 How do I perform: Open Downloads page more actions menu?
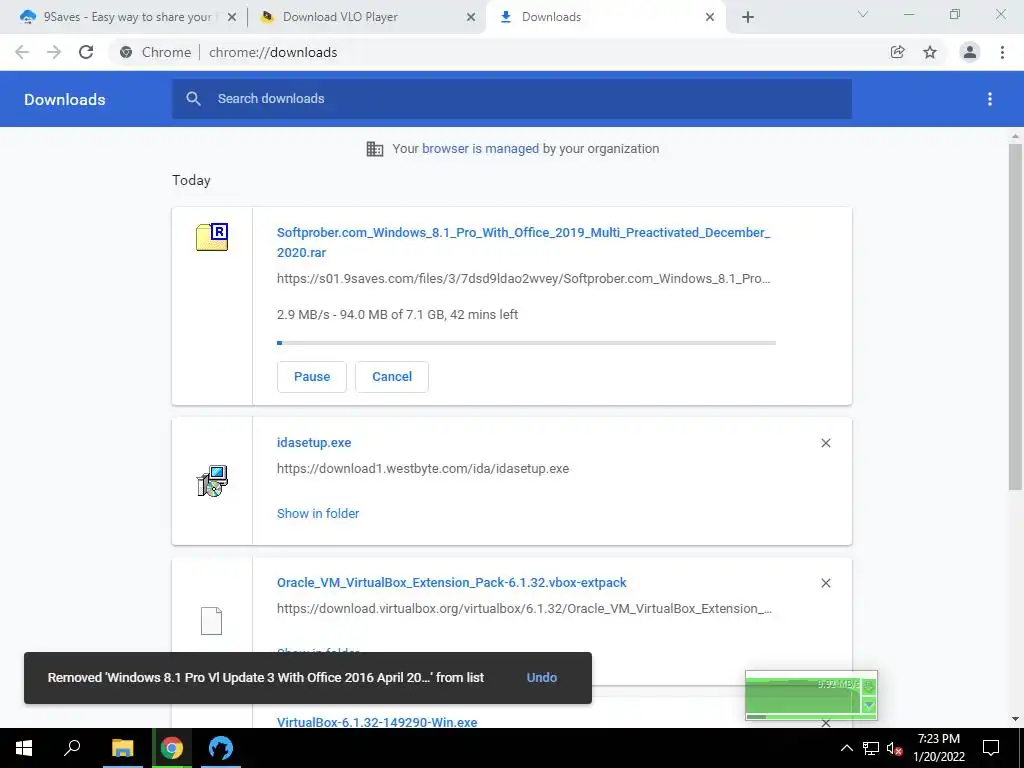989,99
